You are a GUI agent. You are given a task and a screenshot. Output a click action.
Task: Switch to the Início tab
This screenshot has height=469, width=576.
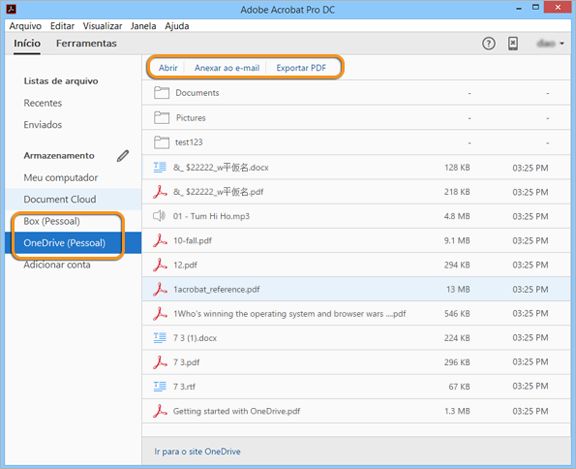tap(27, 43)
